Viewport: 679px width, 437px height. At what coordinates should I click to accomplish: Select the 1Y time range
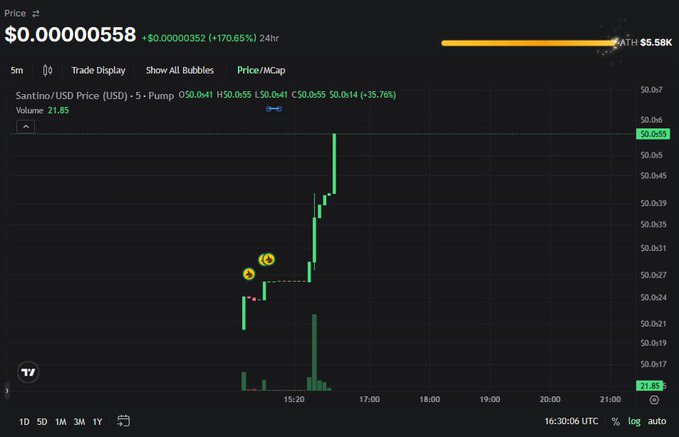pos(97,421)
